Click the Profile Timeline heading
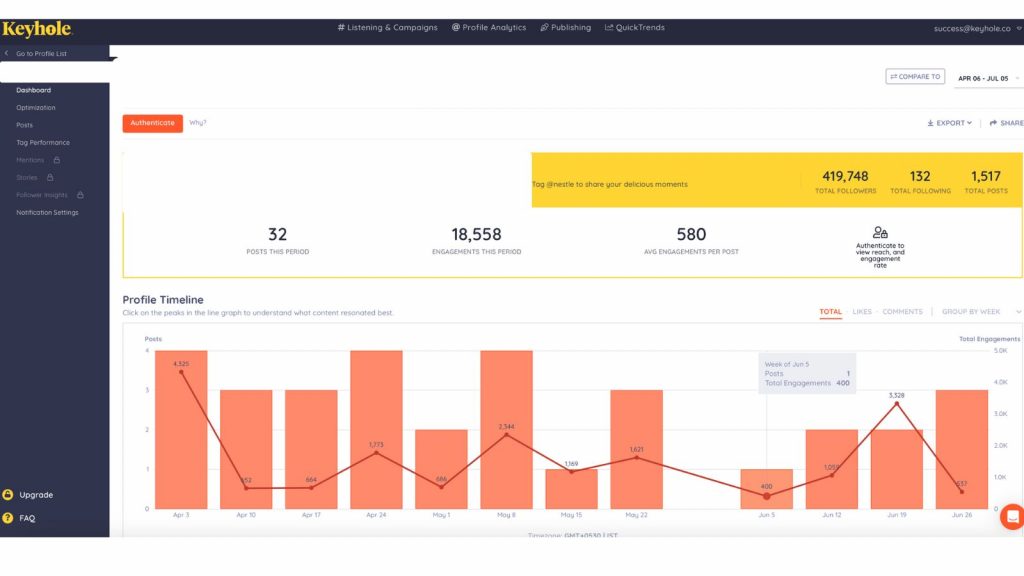The width and height of the screenshot is (1024, 576). (163, 300)
